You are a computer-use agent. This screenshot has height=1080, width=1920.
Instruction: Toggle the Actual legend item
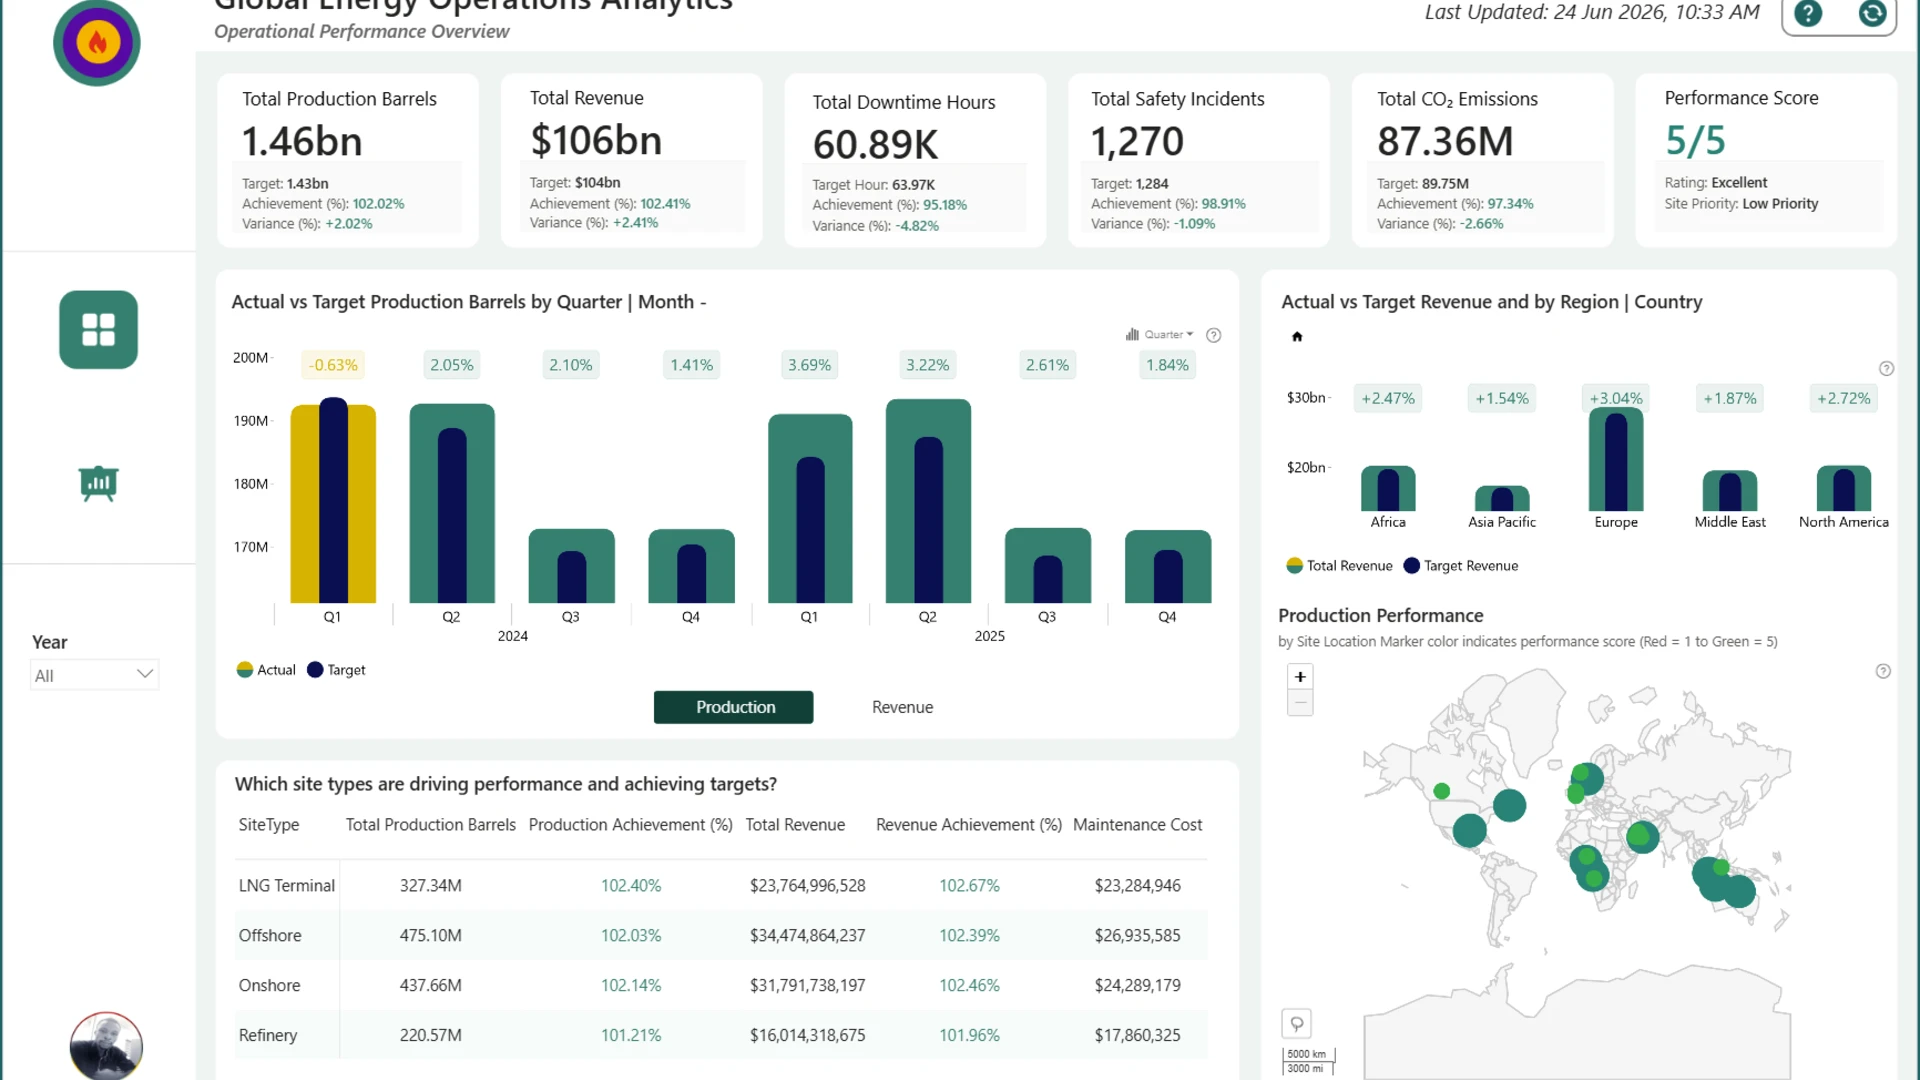(266, 670)
